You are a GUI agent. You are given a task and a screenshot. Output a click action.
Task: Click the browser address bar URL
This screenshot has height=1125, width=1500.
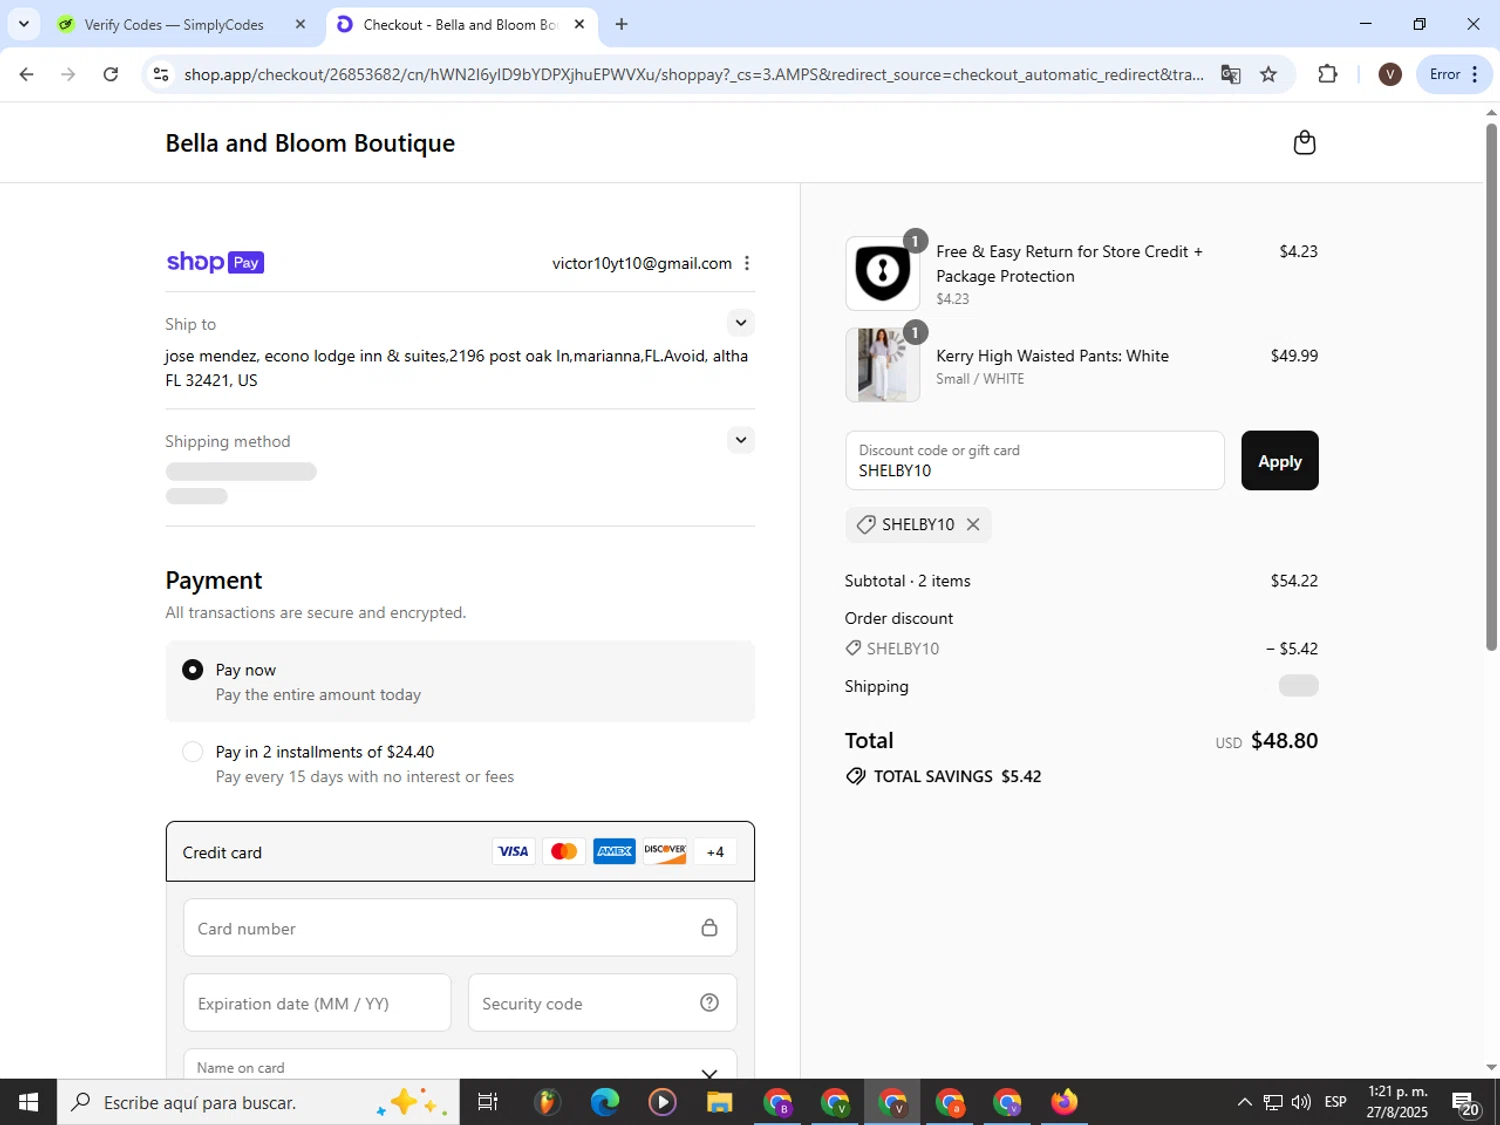click(694, 74)
